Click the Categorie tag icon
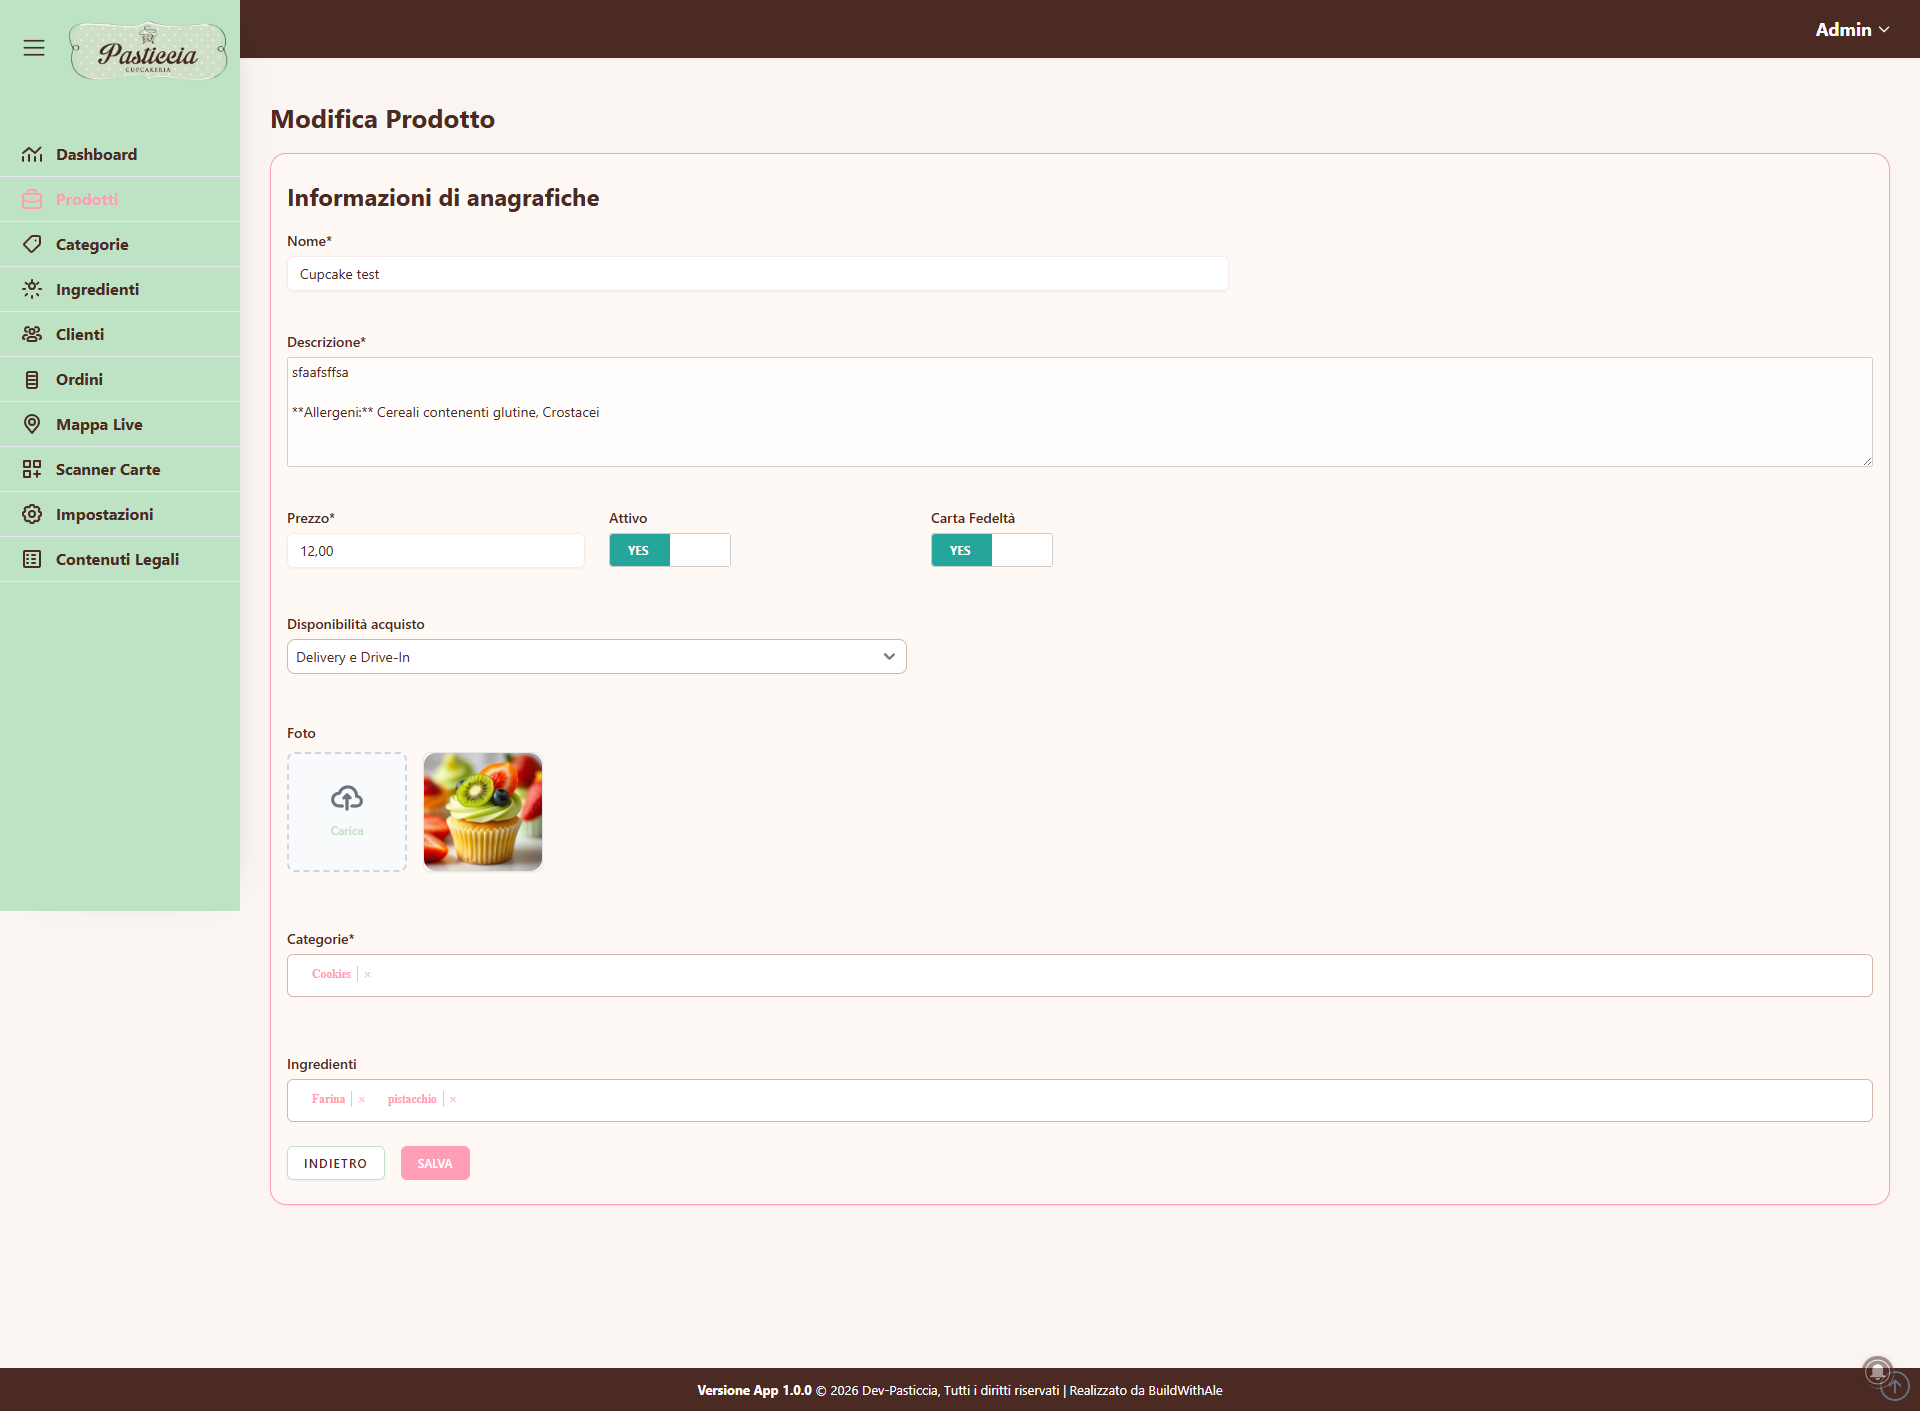The image size is (1920, 1411). [x=32, y=244]
